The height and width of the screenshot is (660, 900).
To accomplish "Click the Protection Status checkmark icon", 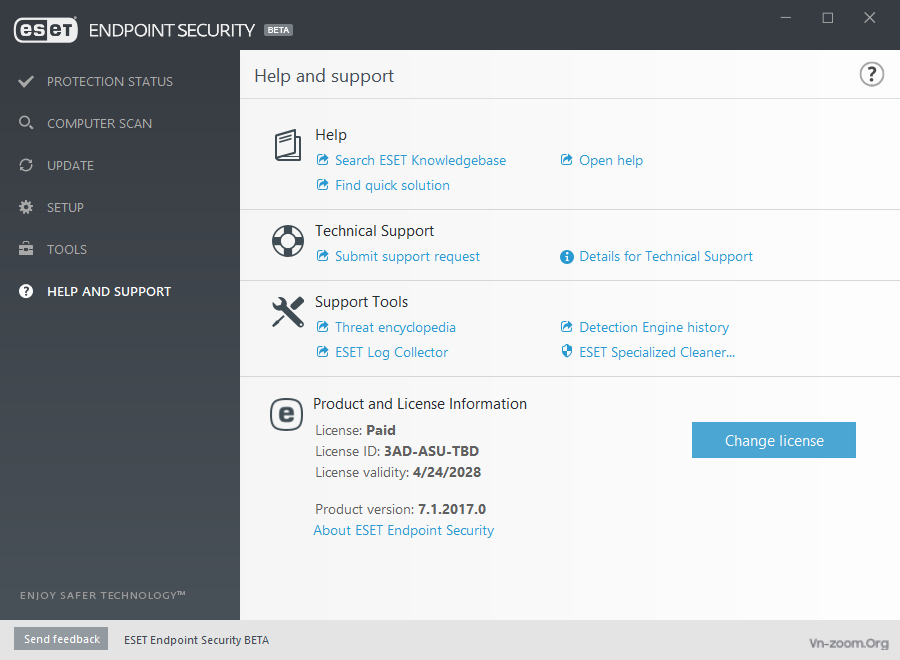I will point(26,81).
